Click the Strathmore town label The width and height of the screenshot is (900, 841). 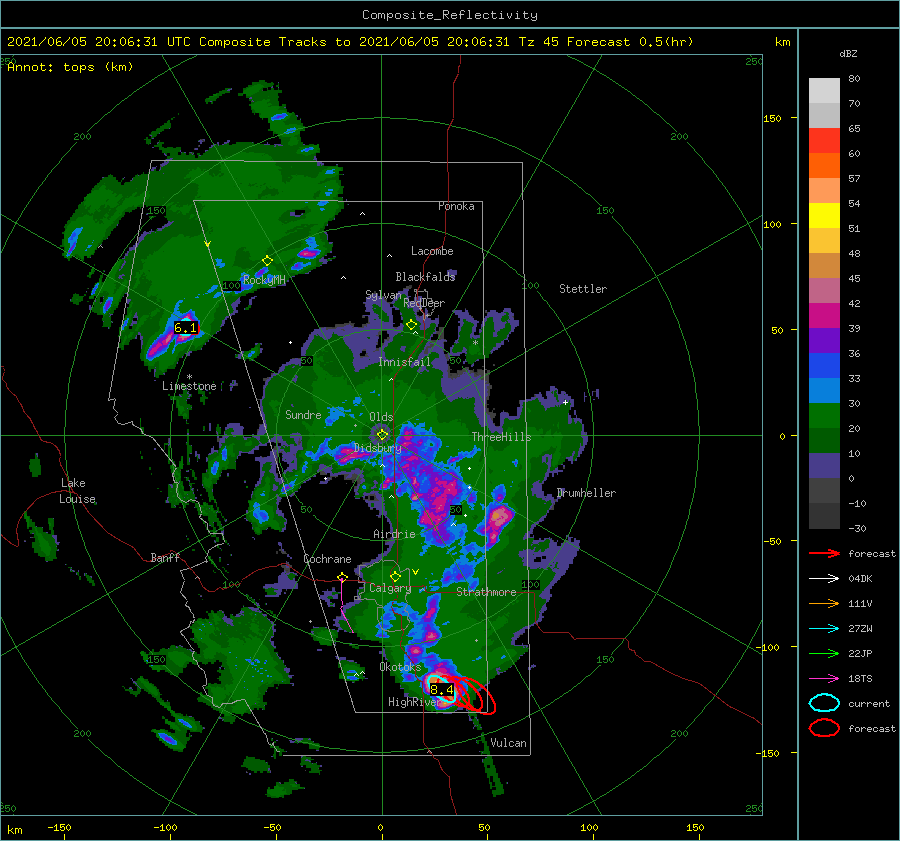pos(486,592)
